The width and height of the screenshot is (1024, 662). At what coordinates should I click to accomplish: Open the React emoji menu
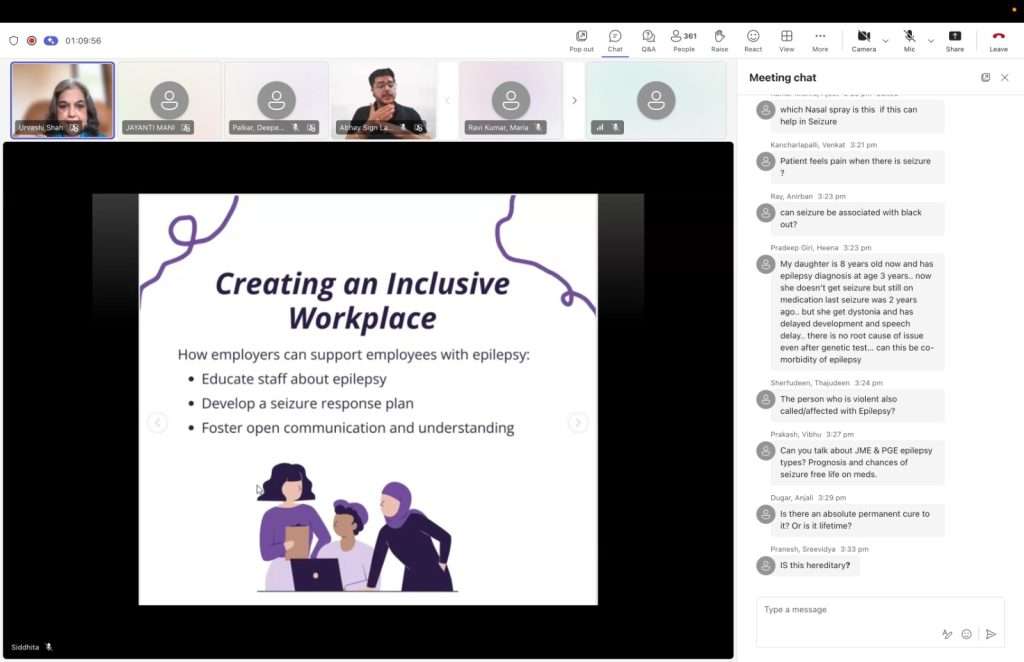753,40
